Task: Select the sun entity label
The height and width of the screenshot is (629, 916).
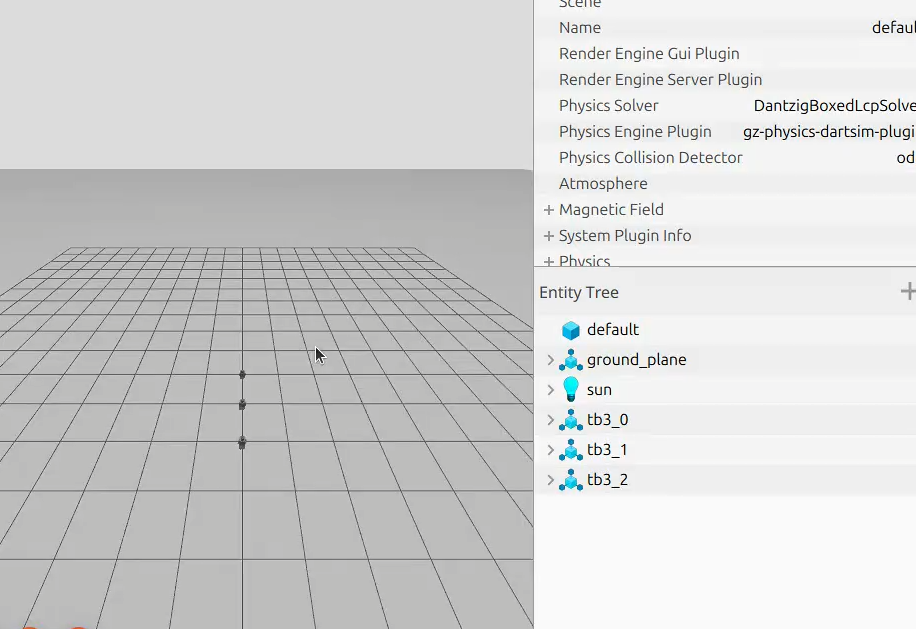Action: pos(599,390)
